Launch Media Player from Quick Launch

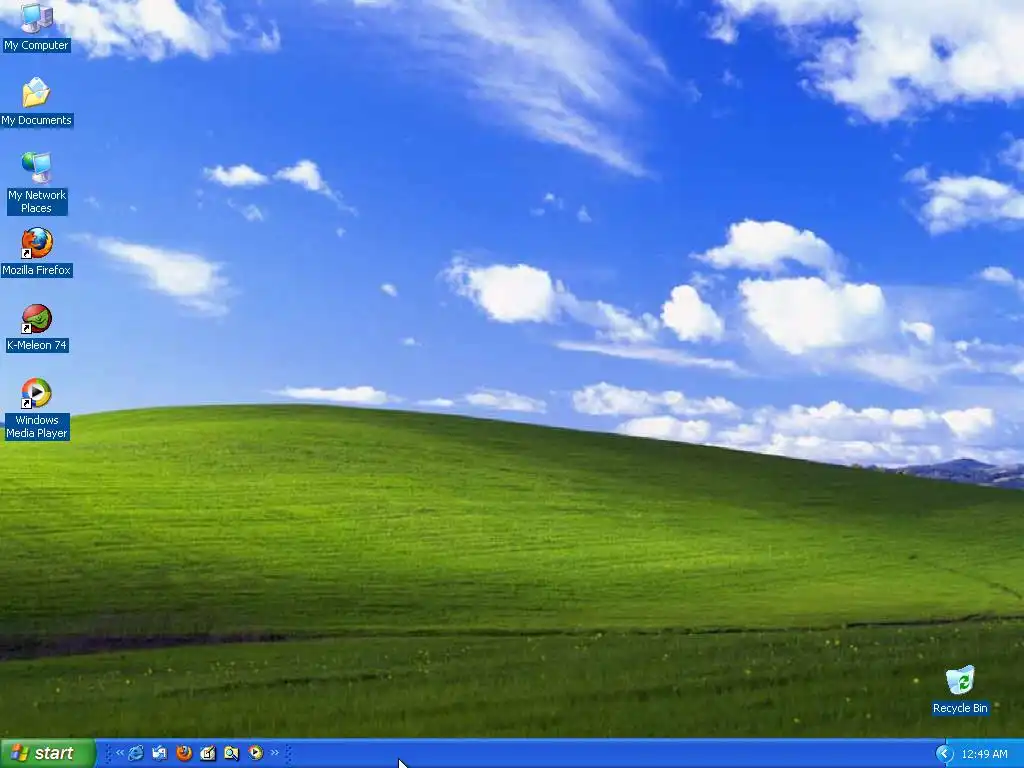tap(255, 753)
